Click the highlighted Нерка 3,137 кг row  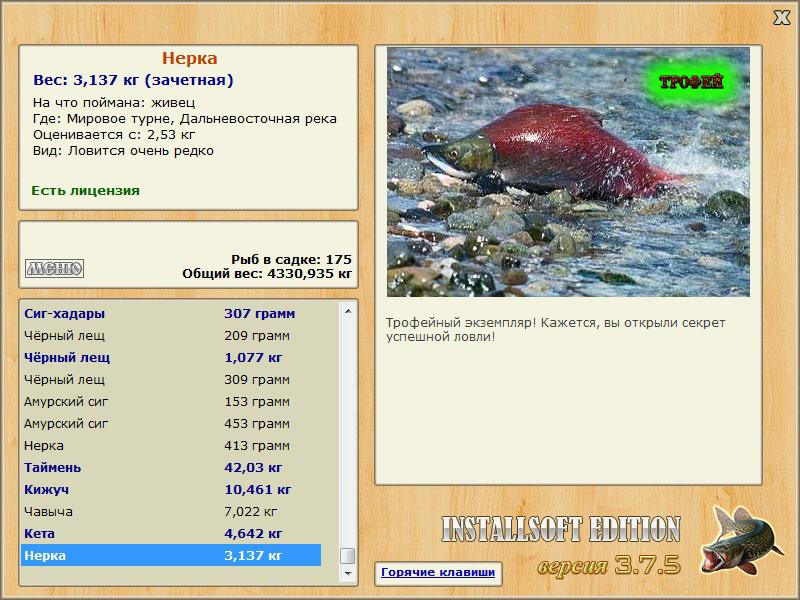click(x=171, y=555)
